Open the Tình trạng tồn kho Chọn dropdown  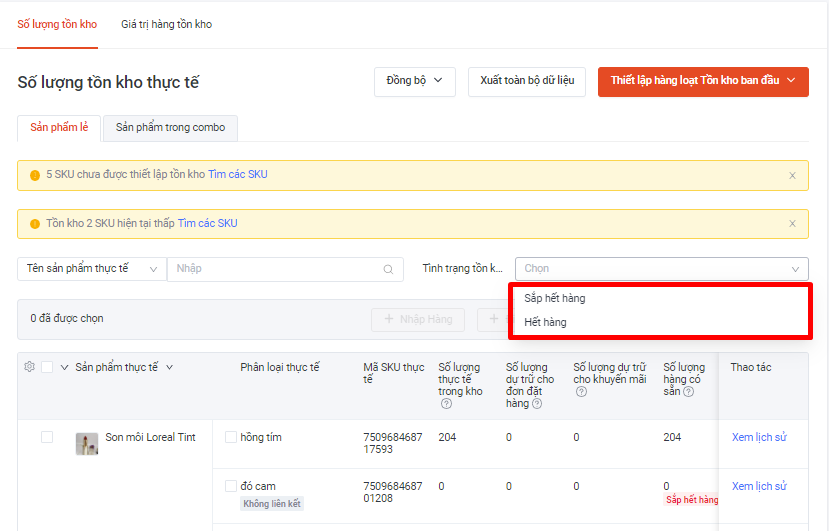coord(661,269)
